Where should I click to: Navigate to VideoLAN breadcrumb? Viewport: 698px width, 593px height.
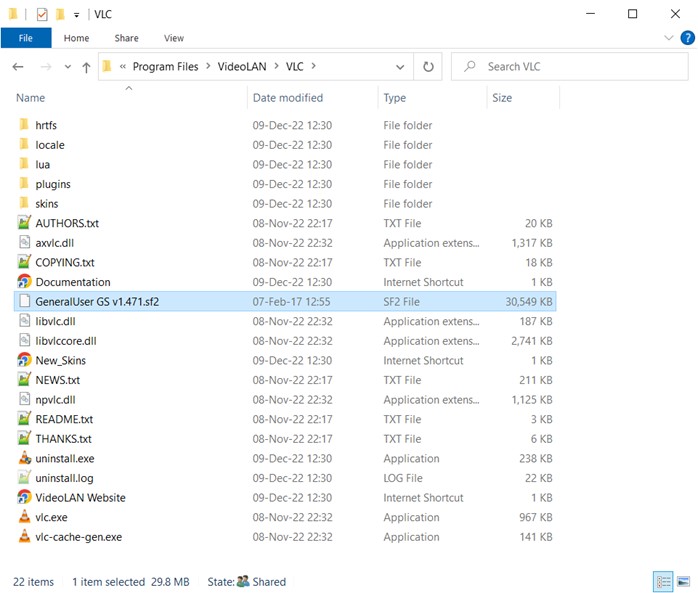242,66
